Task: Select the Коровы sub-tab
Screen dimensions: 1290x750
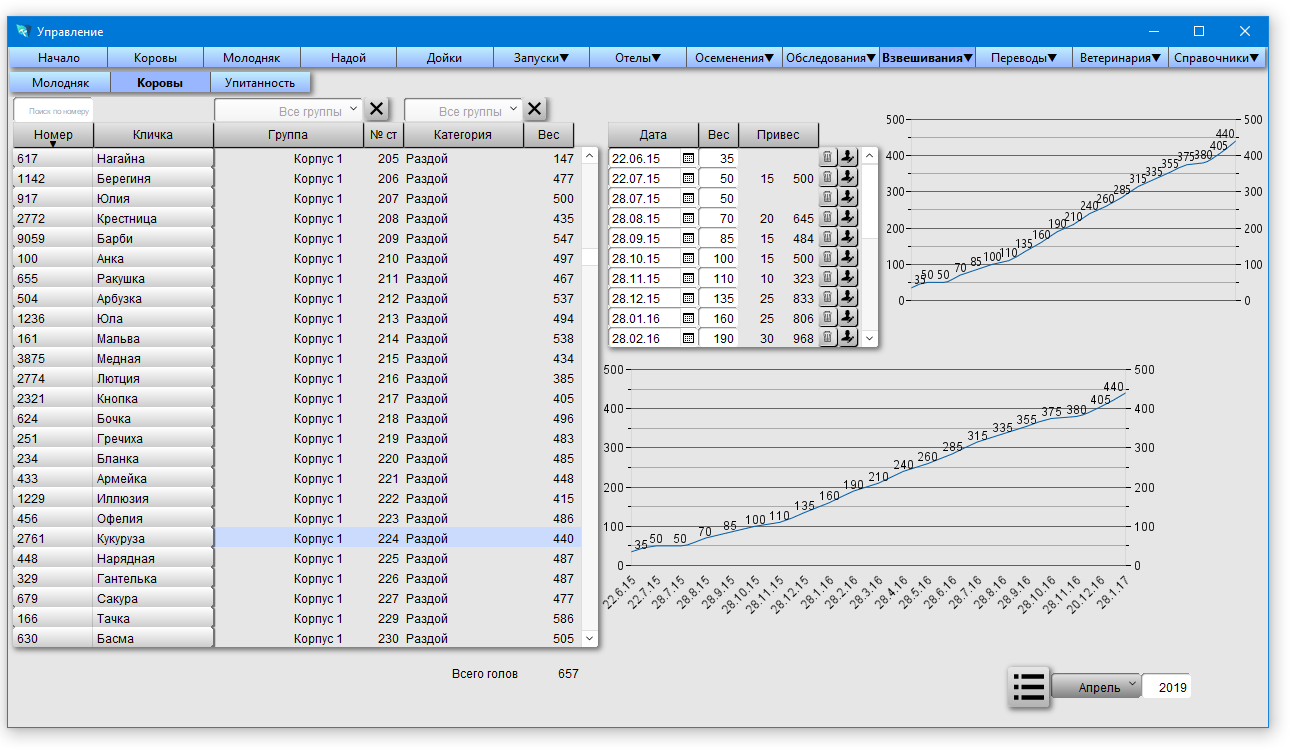Action: pyautogui.click(x=160, y=83)
